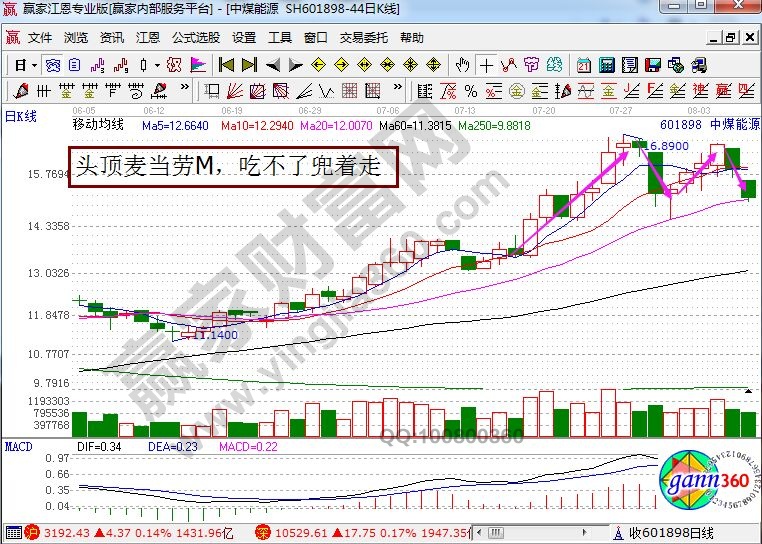Screen dimensions: 762x544
Task: Open the 公式选股 menu
Action: [196, 38]
